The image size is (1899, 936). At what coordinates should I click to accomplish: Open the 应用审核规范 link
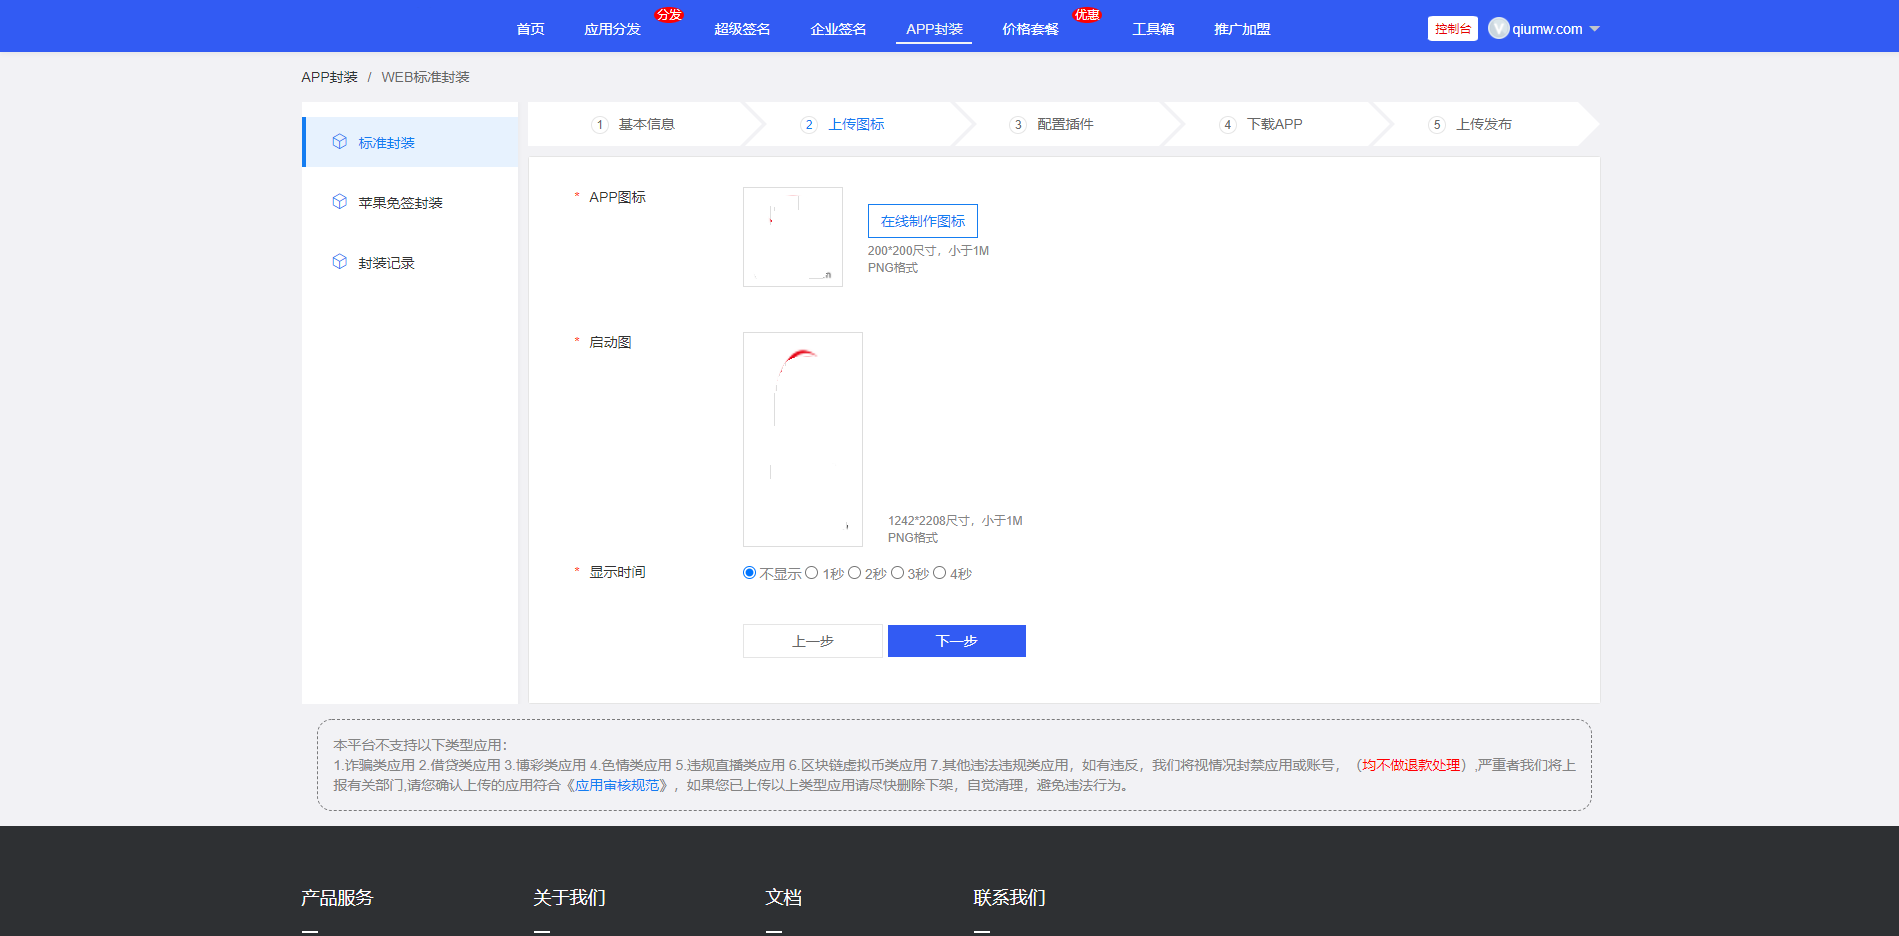click(619, 785)
